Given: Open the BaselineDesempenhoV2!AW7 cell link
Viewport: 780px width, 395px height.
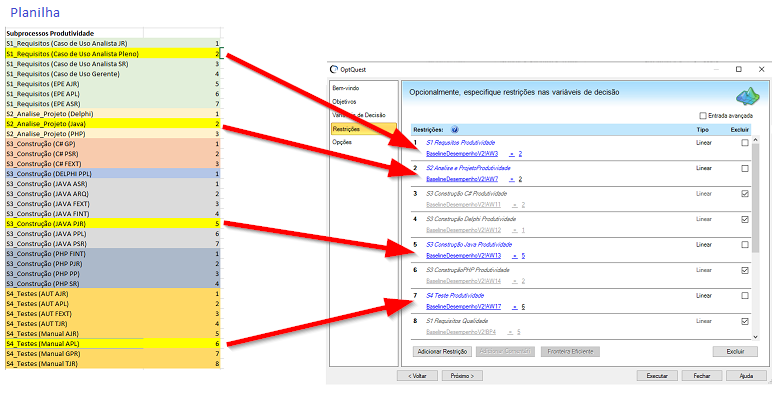Looking at the screenshot, I should pos(462,179).
